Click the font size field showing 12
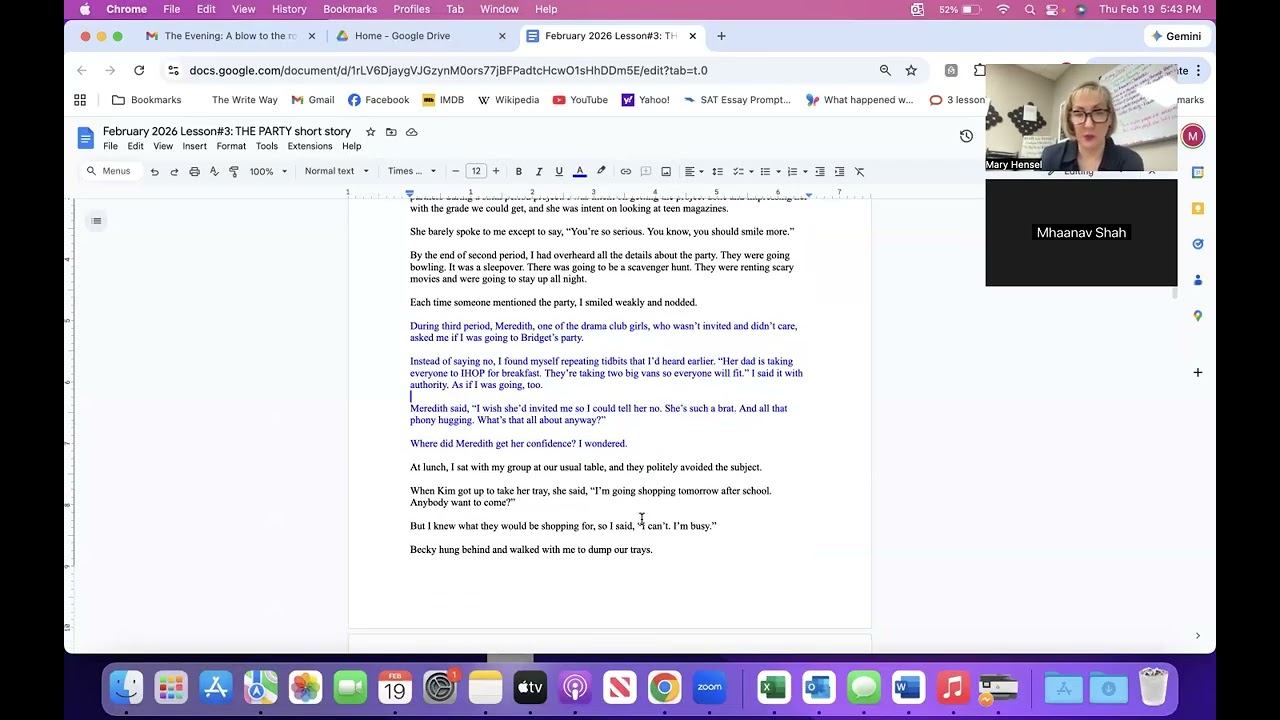 point(476,171)
